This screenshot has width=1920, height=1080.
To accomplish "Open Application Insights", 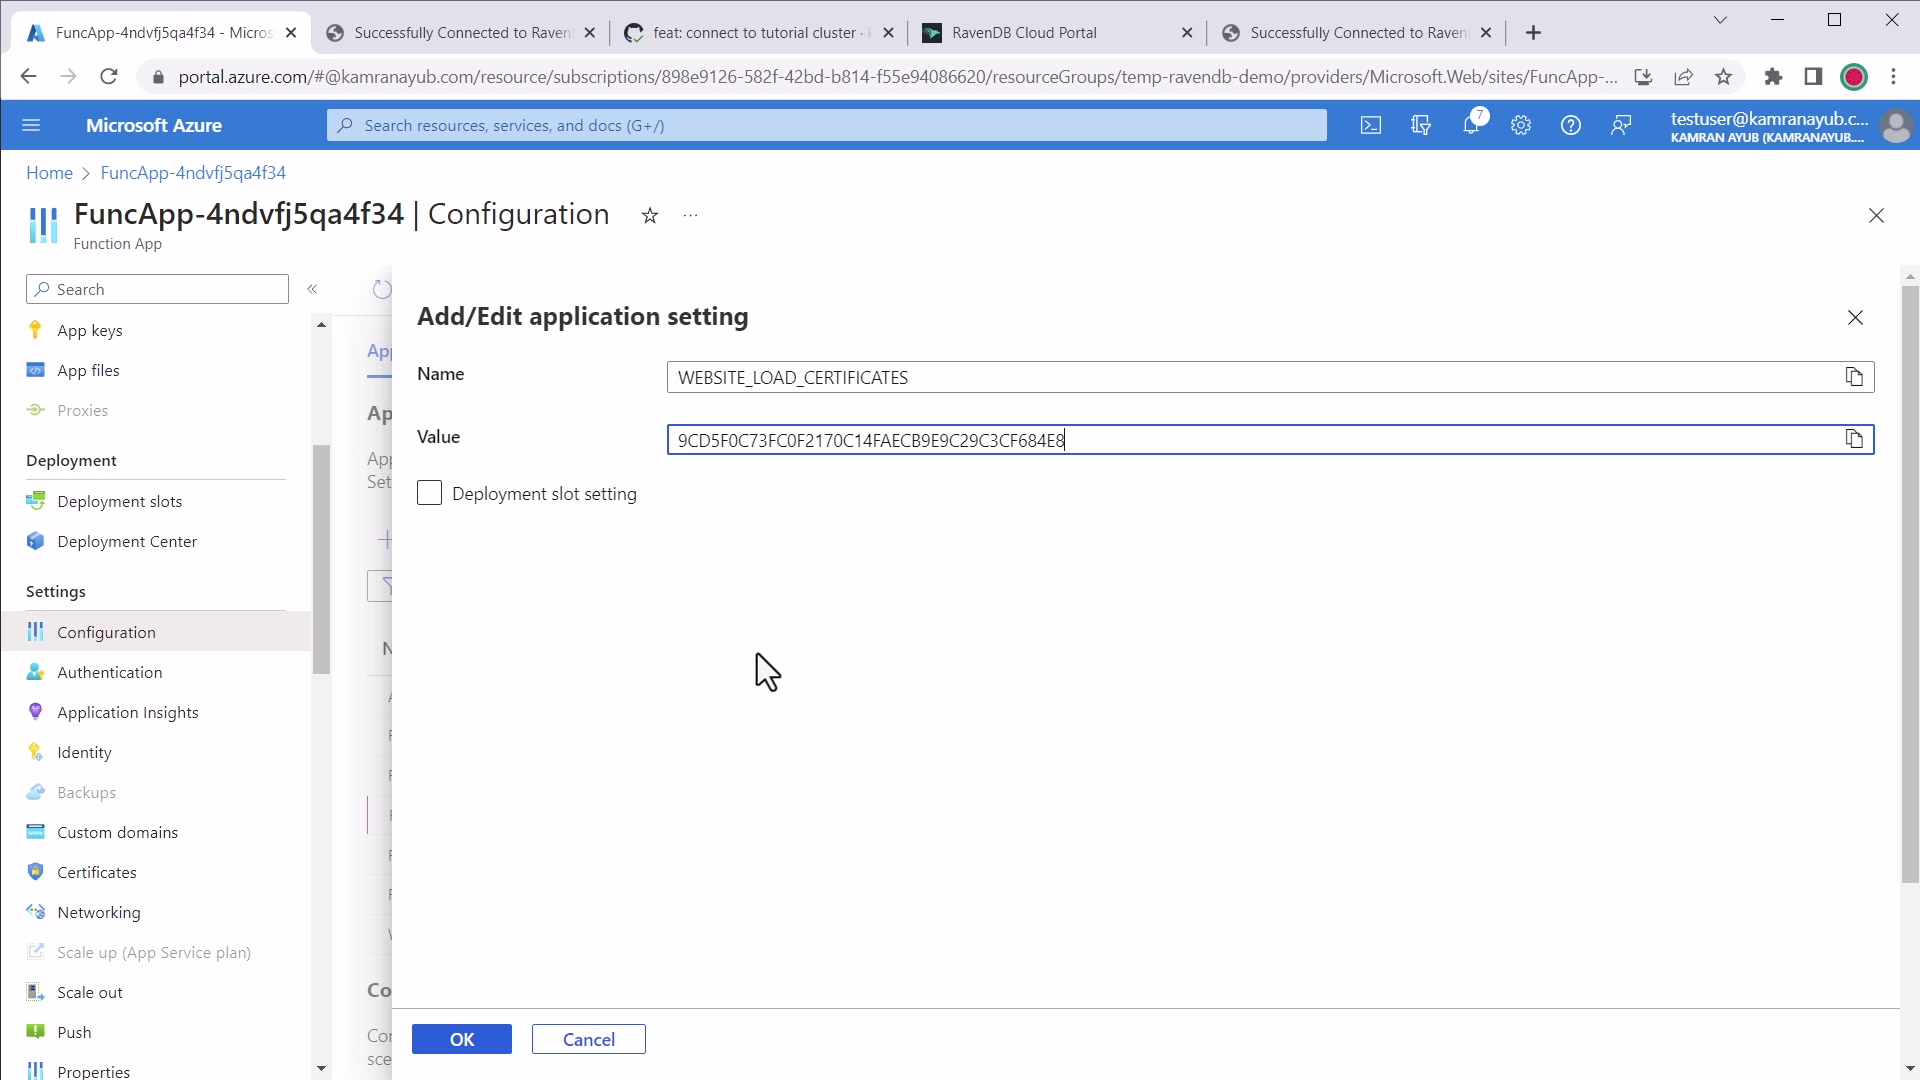I will point(127,712).
